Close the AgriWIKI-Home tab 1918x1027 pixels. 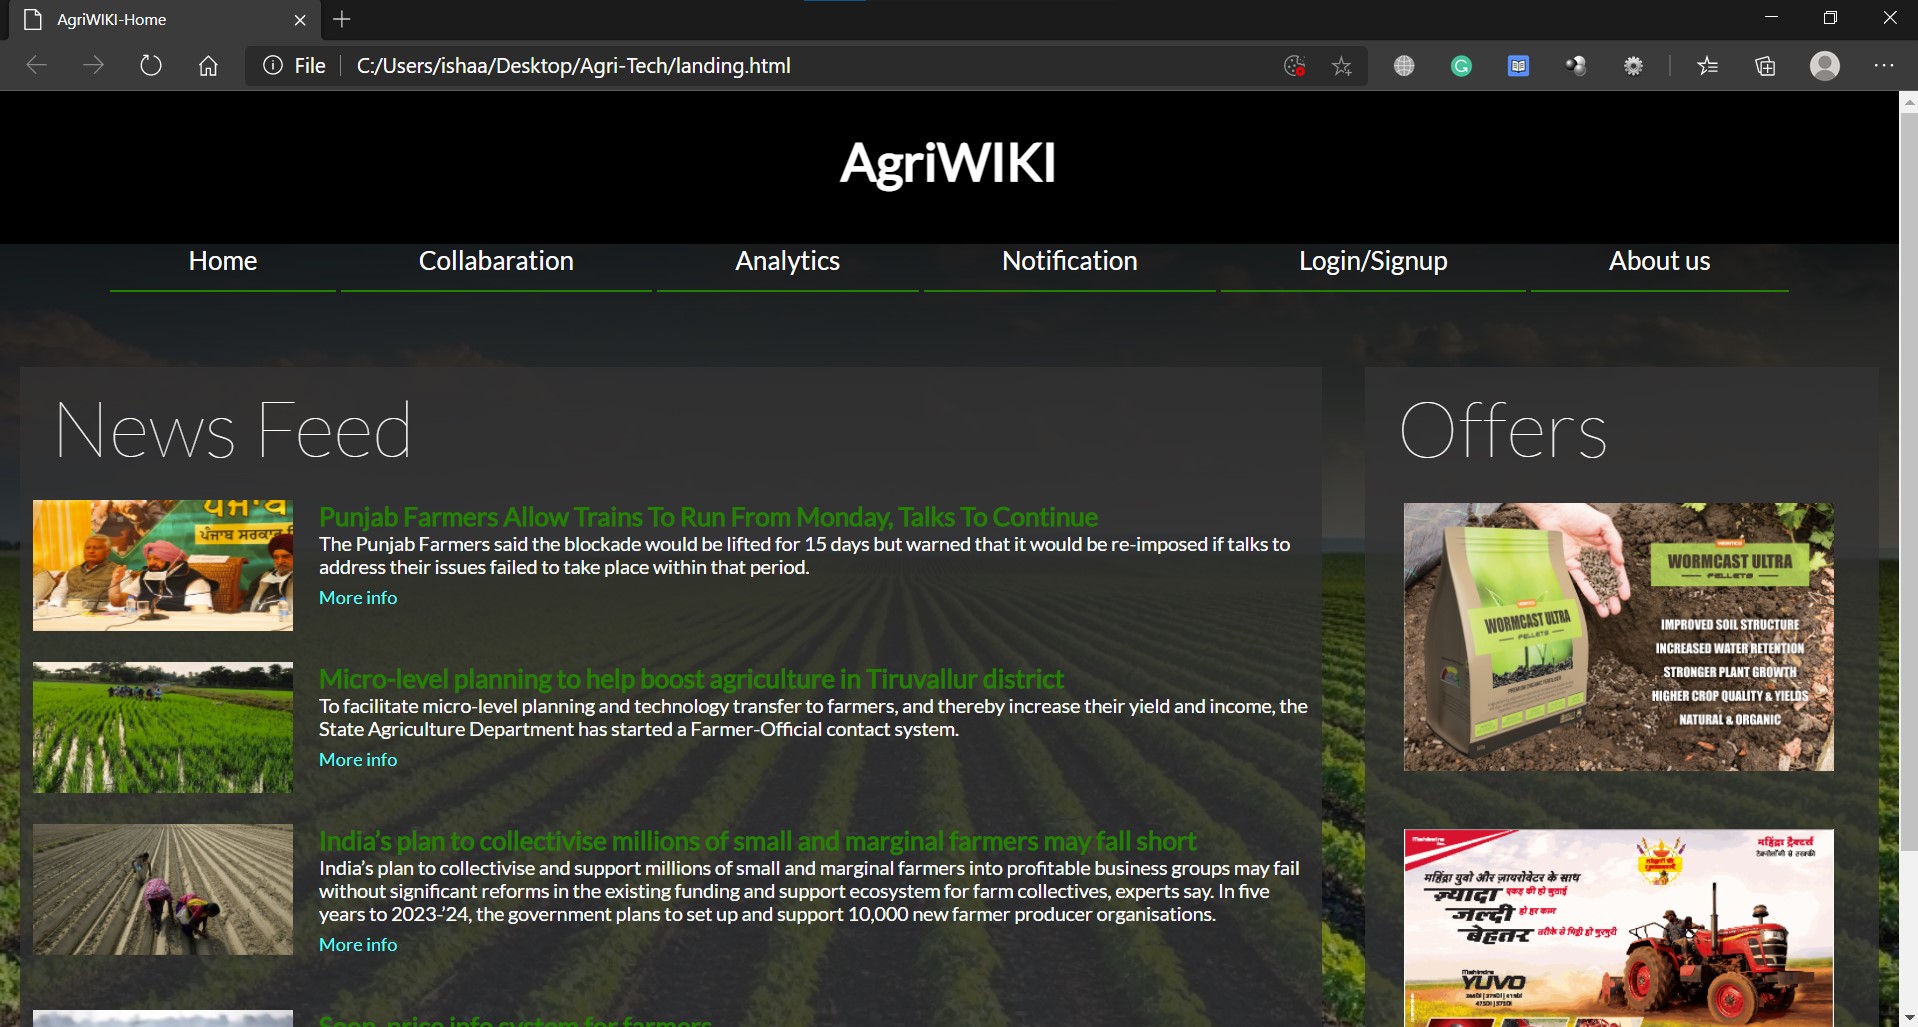point(300,20)
